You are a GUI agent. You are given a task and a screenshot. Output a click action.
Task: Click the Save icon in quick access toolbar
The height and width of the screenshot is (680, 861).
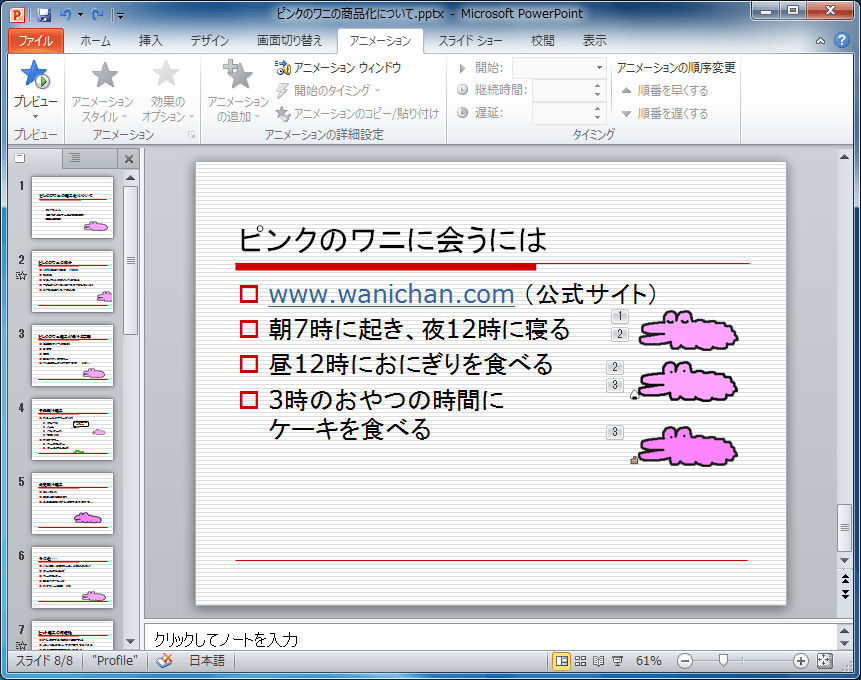click(44, 14)
